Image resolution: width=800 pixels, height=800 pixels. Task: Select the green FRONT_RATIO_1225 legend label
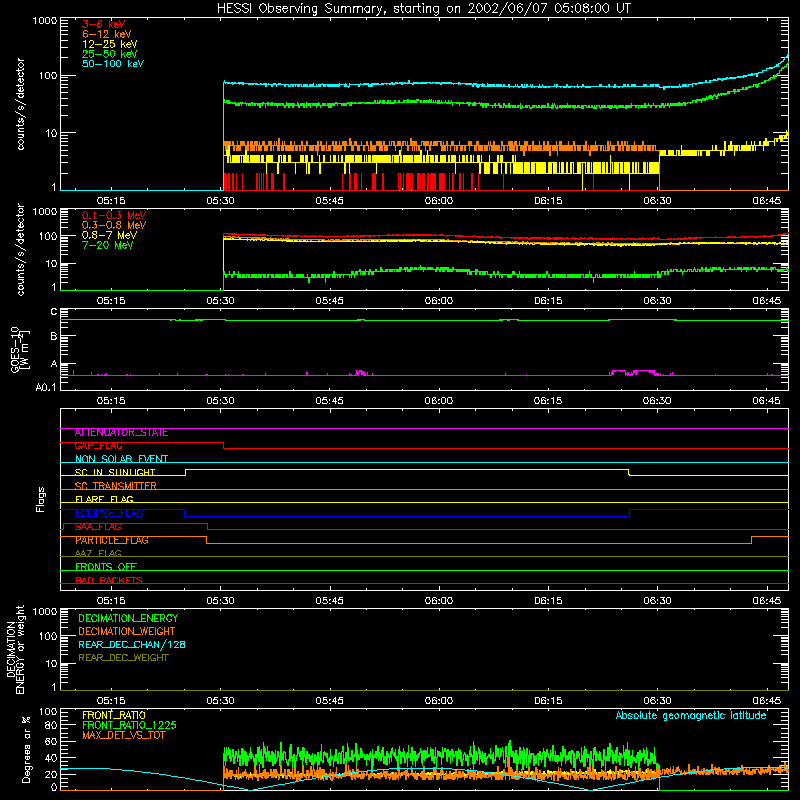coord(129,725)
